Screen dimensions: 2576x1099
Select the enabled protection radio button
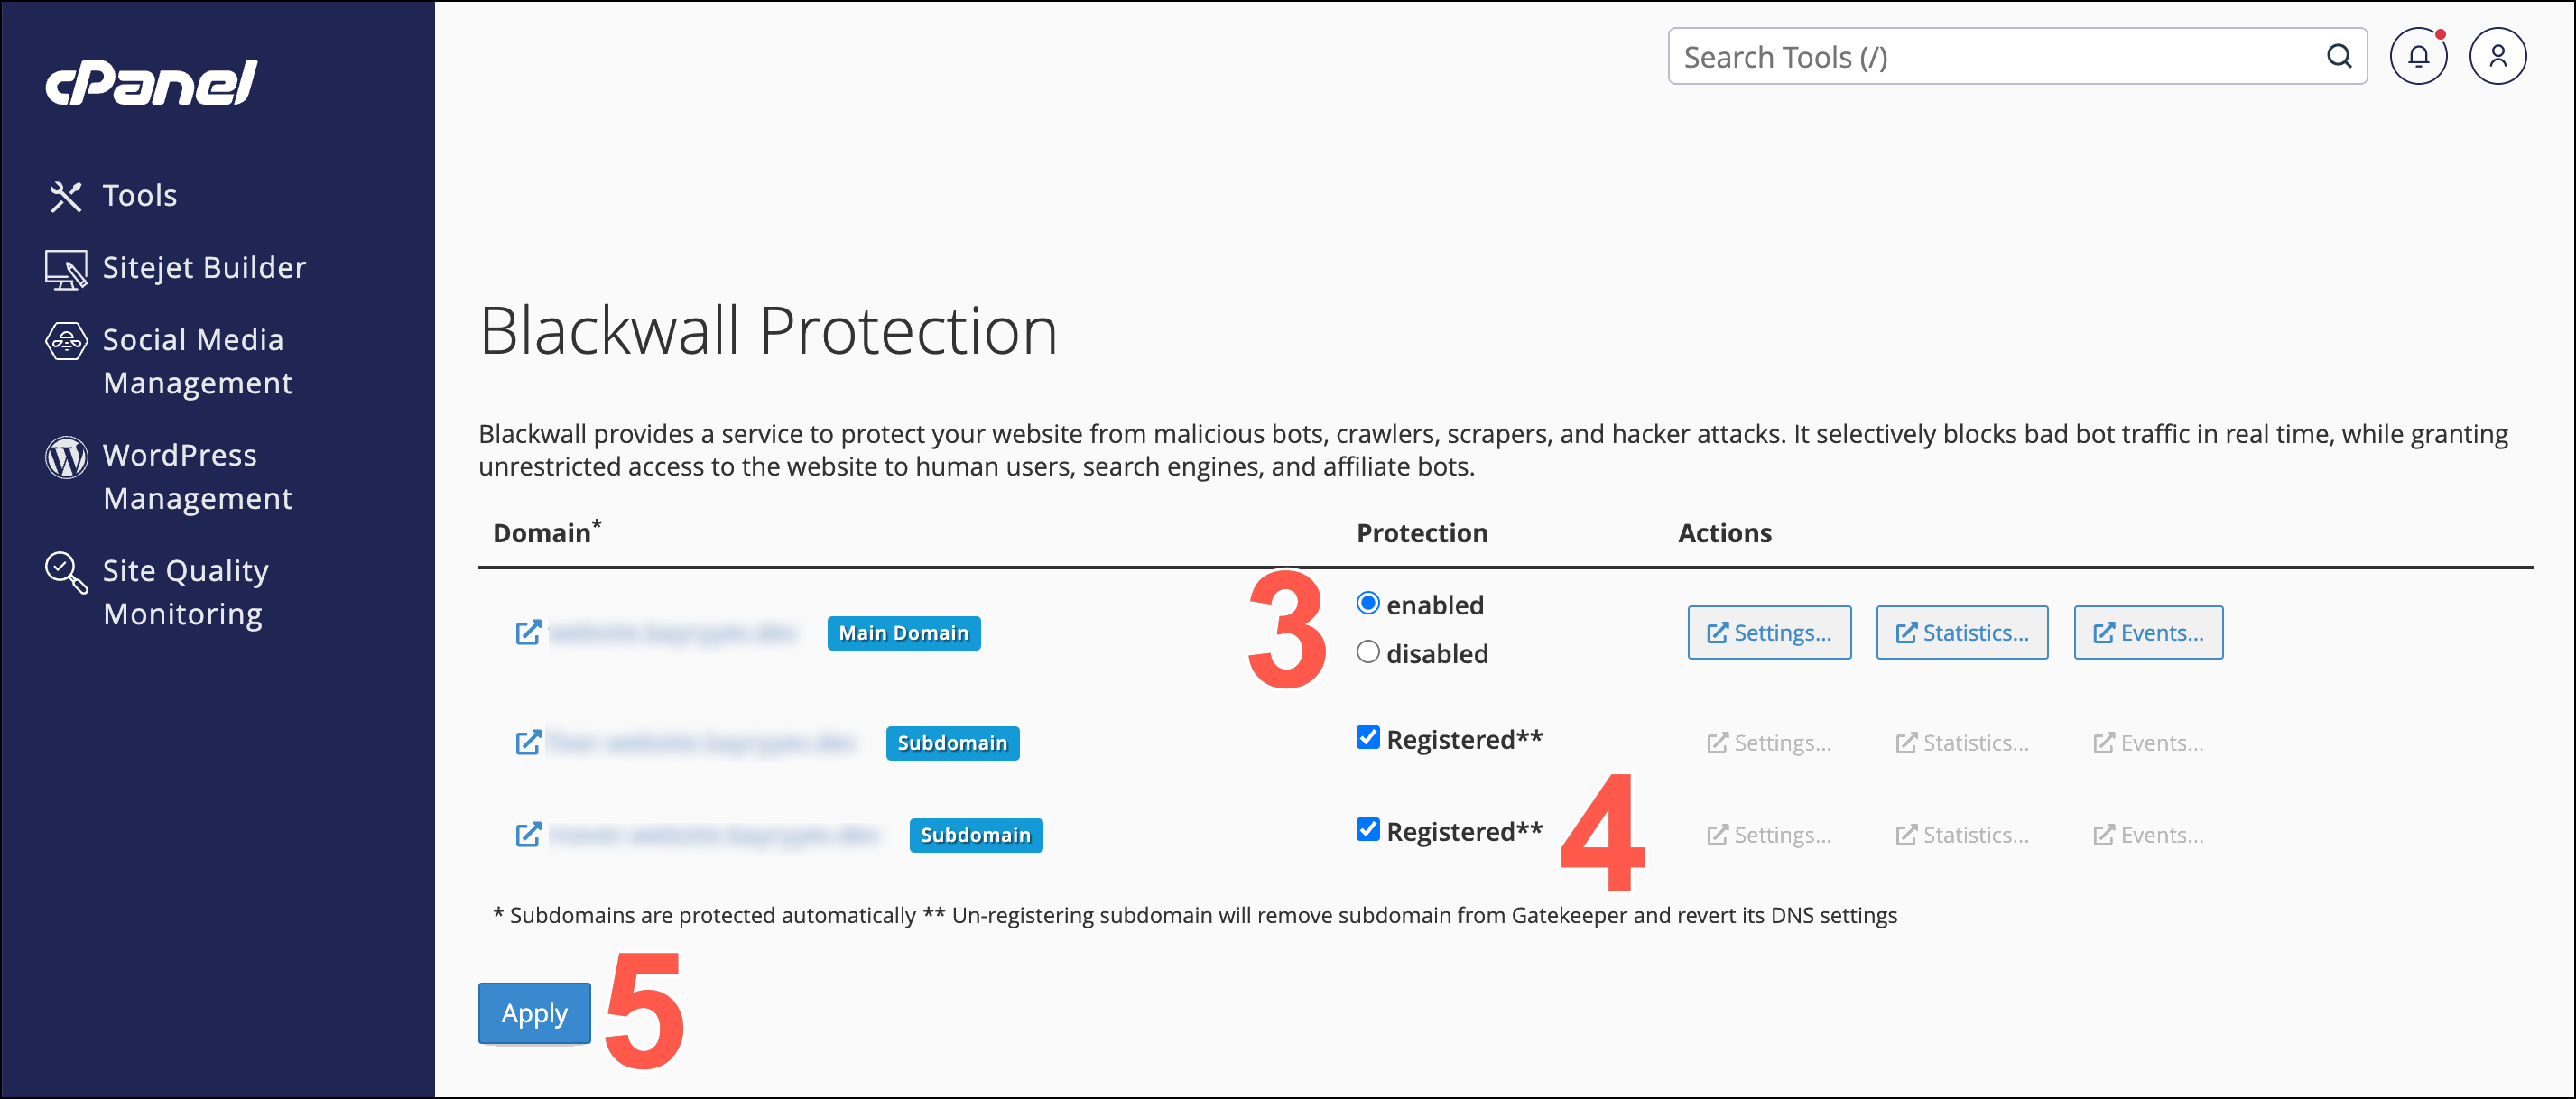(1367, 603)
